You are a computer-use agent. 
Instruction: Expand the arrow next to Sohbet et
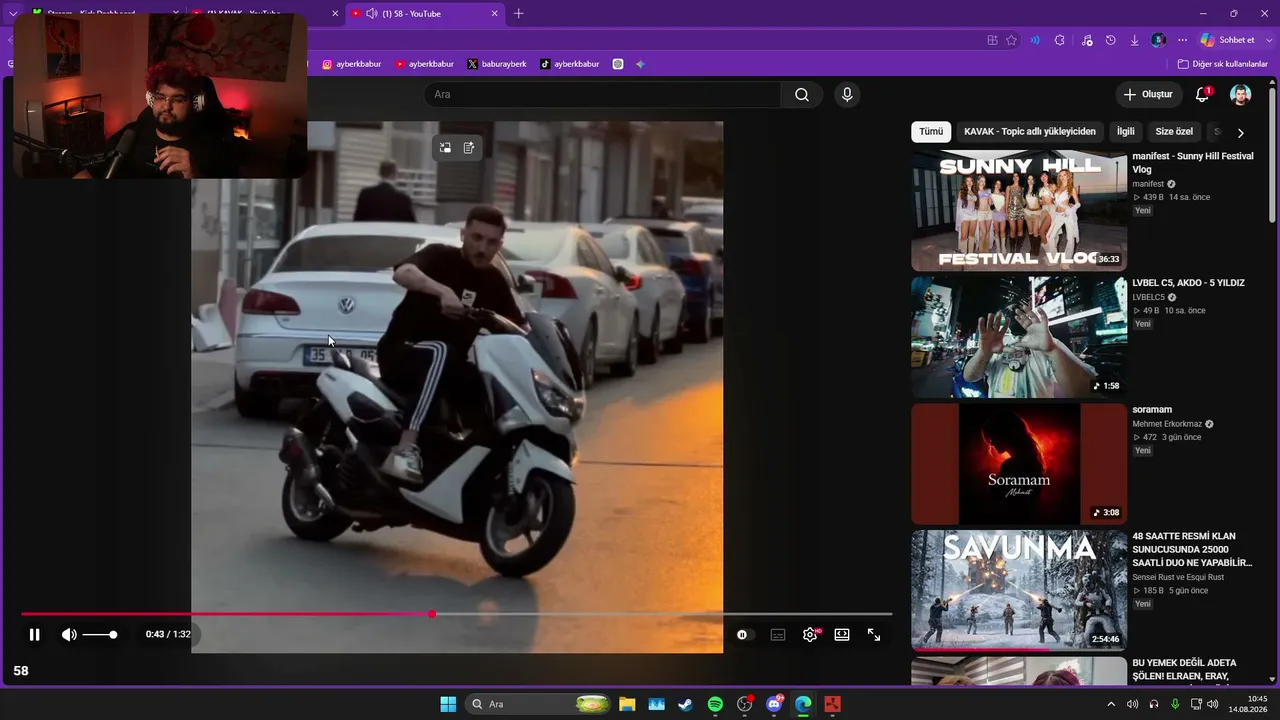coord(1267,40)
